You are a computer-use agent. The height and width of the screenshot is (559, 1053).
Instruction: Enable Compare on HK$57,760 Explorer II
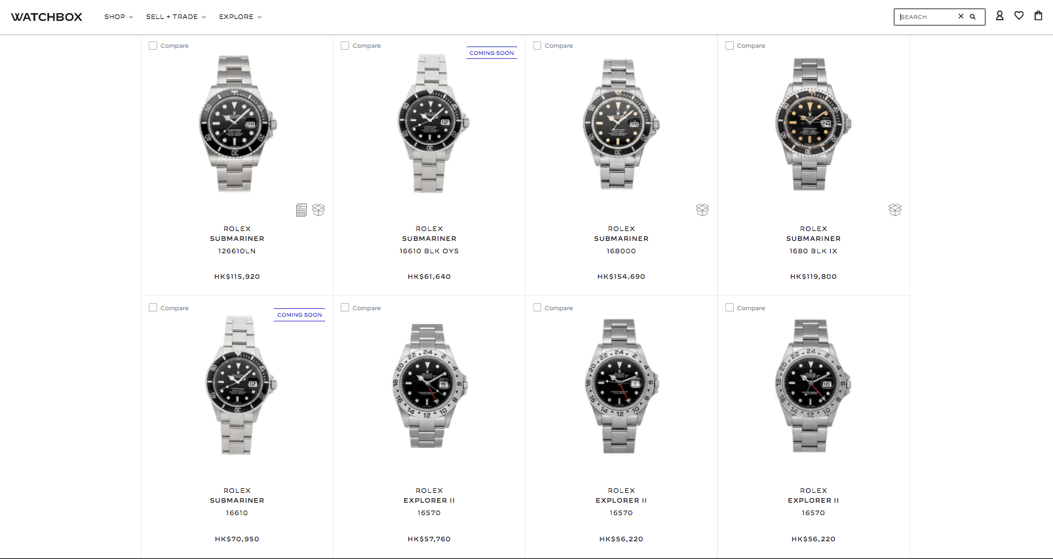tap(345, 308)
